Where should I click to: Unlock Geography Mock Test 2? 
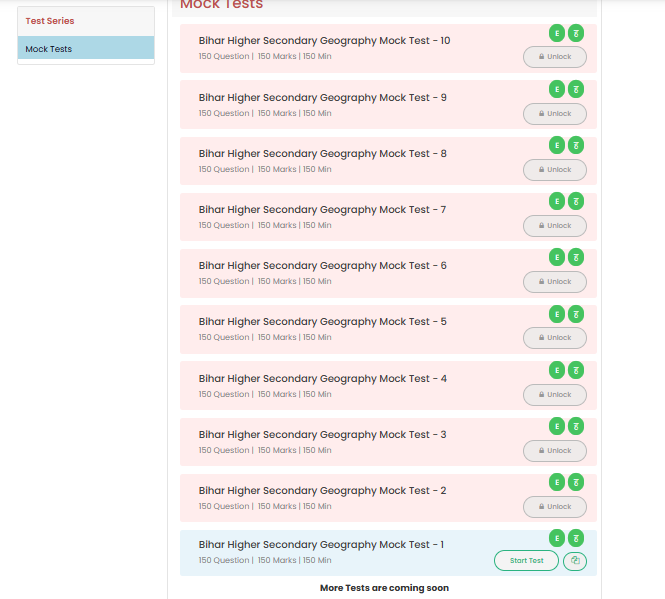coord(555,506)
